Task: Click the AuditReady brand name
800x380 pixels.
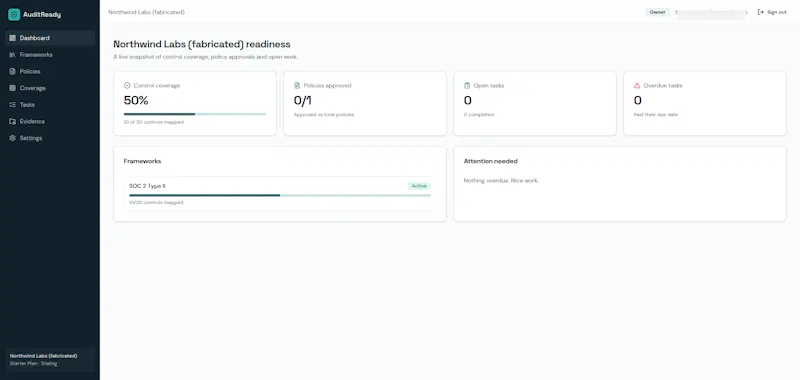Action: (42, 15)
